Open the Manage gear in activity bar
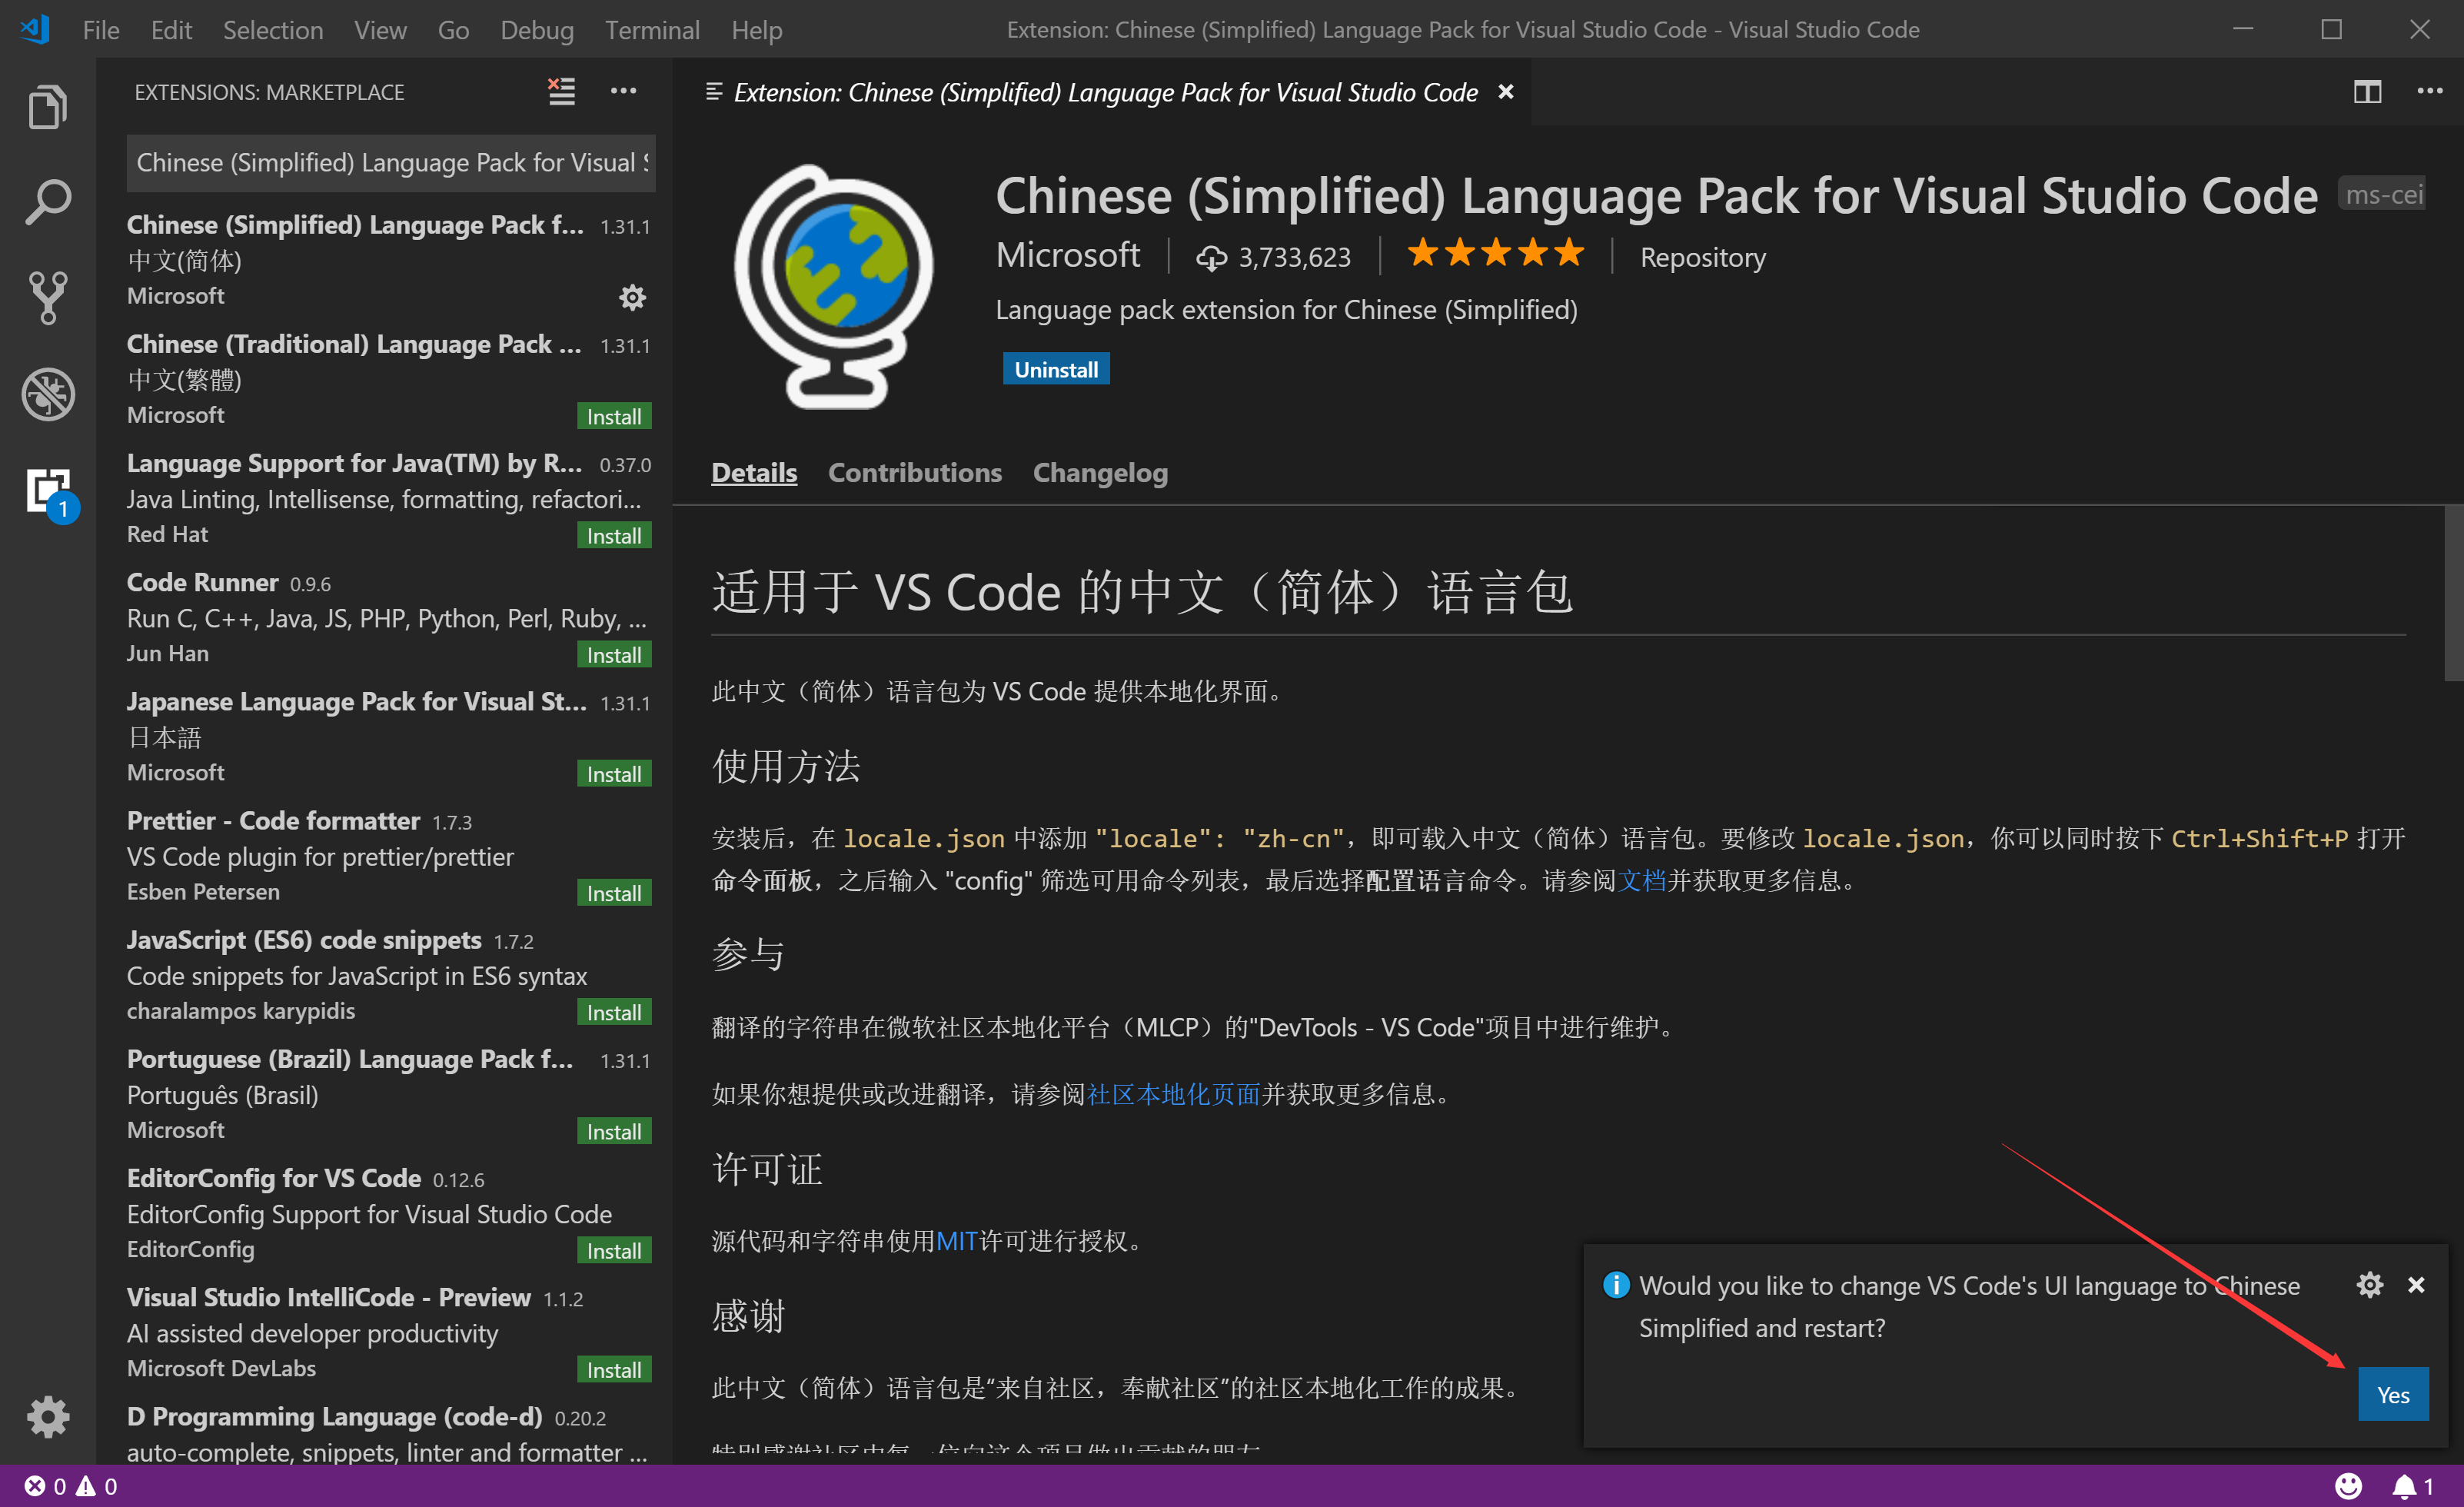 [47, 1416]
